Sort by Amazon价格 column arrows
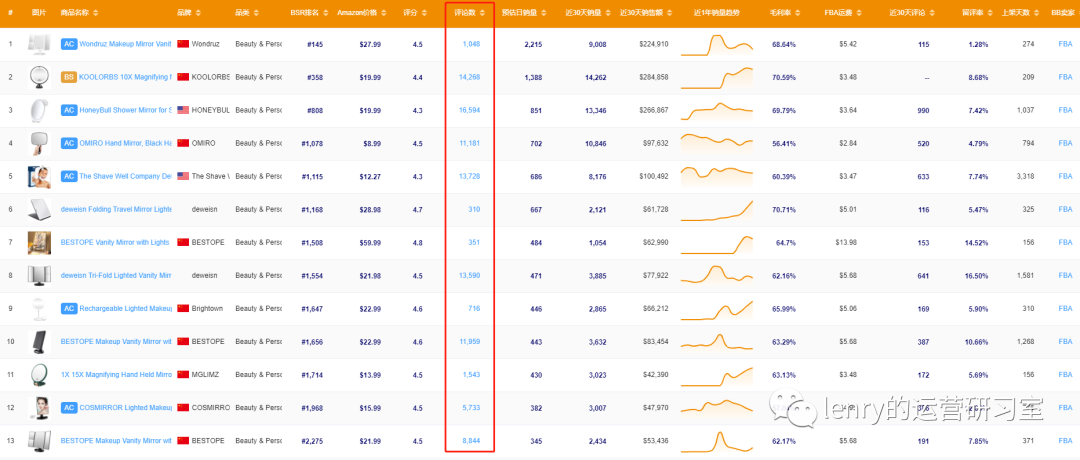The width and height of the screenshot is (1080, 460). click(x=384, y=13)
